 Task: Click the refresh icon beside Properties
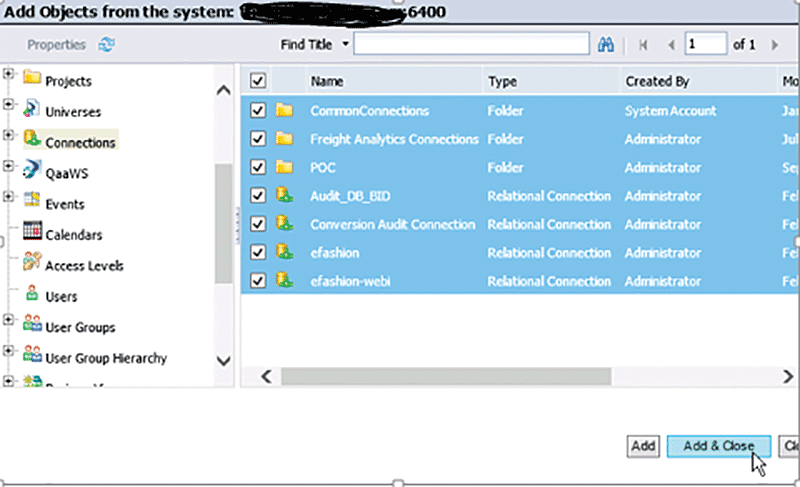pyautogui.click(x=106, y=45)
